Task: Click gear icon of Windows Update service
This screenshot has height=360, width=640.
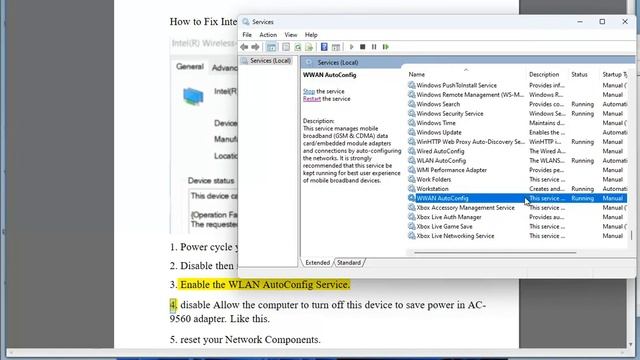Action: coord(411,132)
